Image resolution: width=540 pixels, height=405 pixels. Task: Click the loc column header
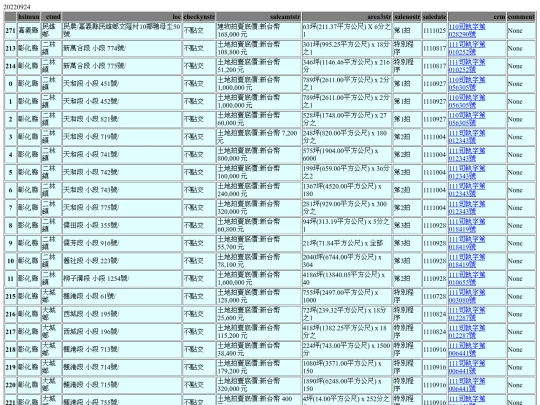click(122, 17)
